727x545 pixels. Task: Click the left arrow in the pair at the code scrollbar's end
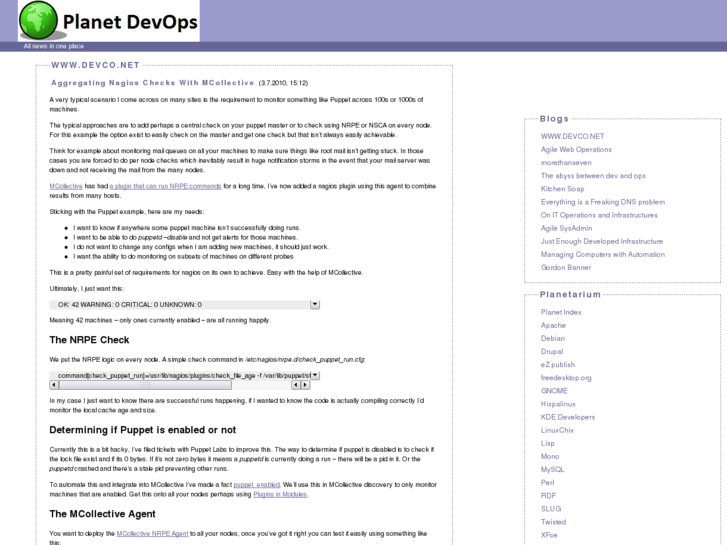296,385
